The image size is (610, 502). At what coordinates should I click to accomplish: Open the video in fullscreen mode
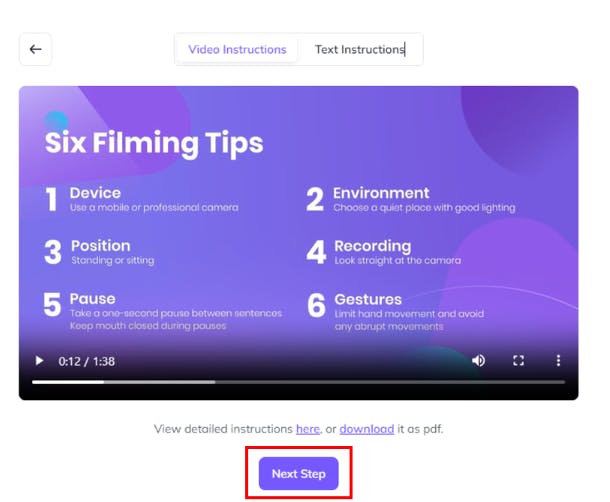[518, 361]
